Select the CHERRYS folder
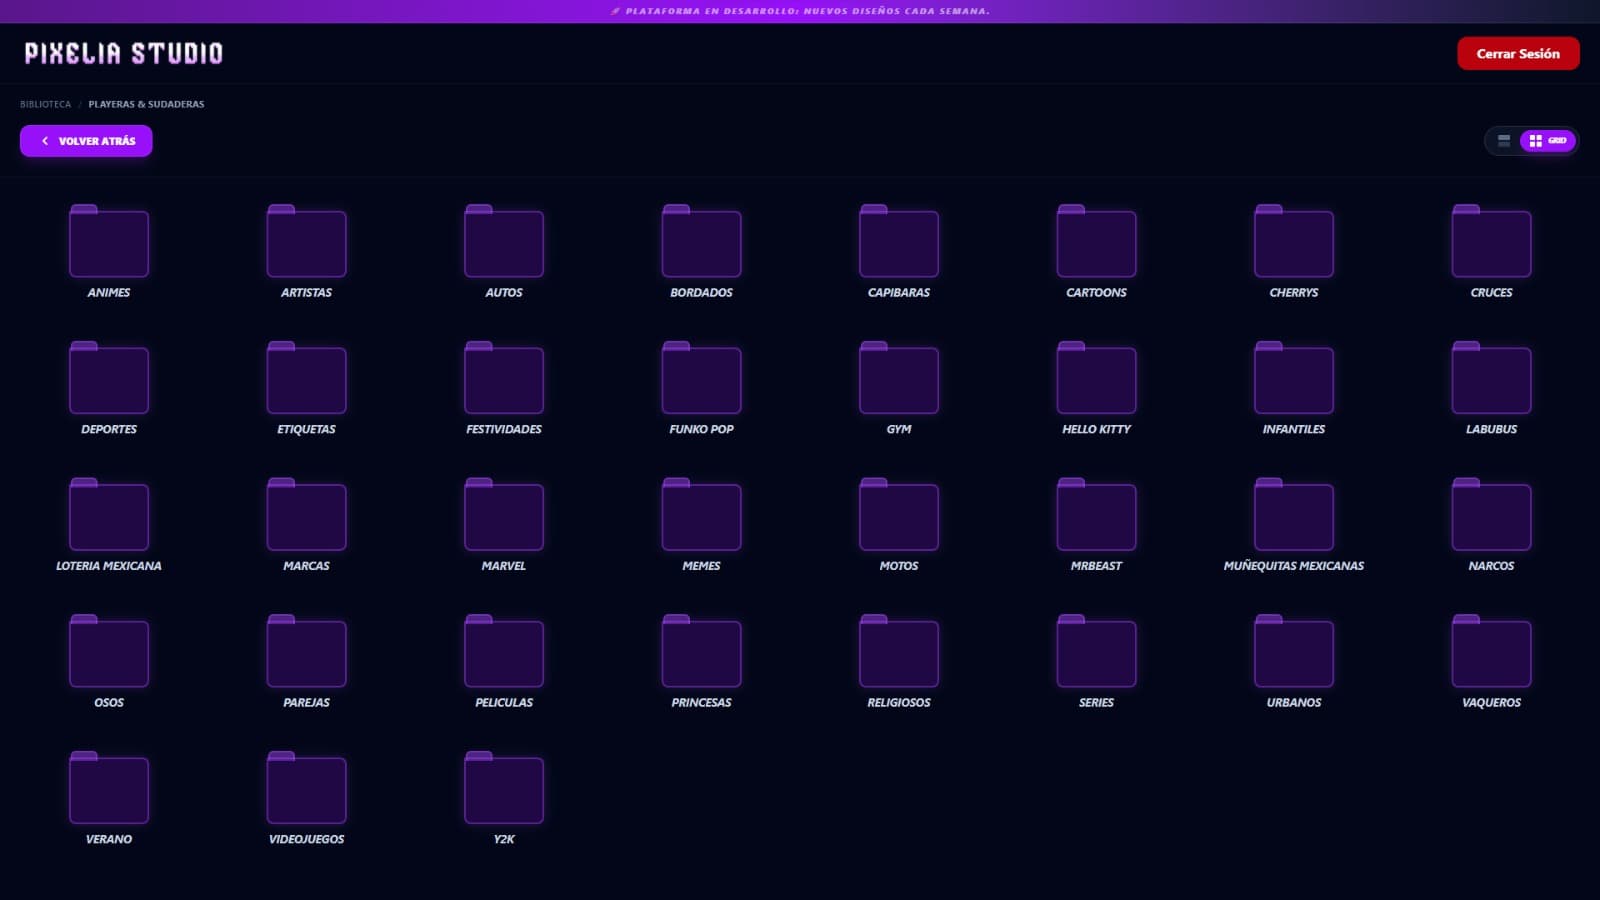The image size is (1600, 900). click(1293, 242)
